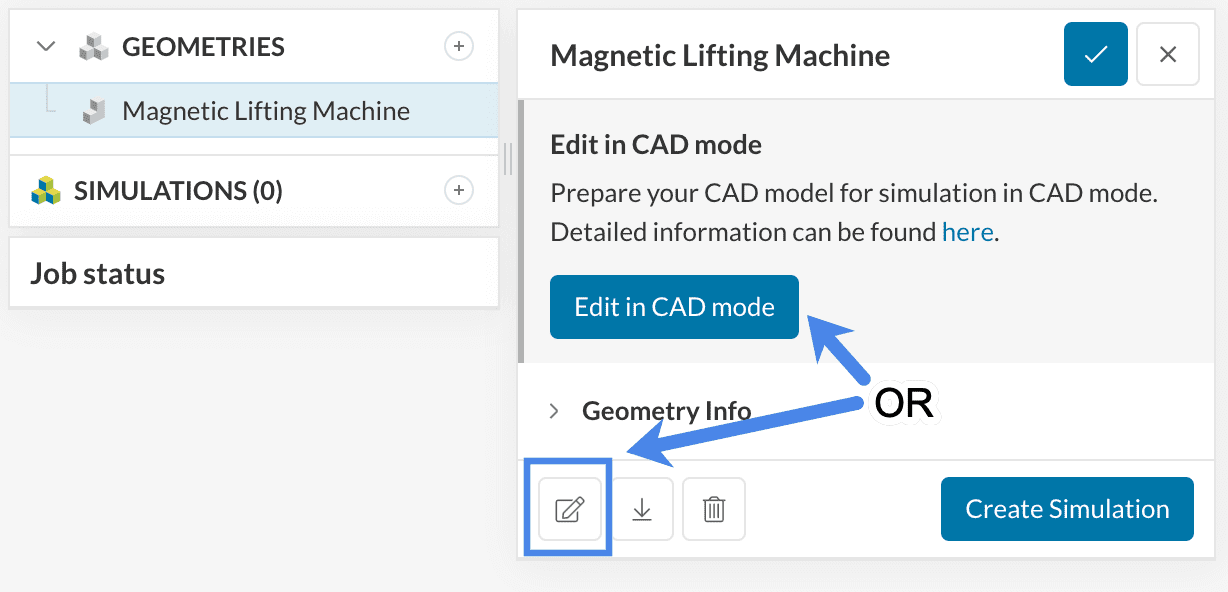Image resolution: width=1228 pixels, height=592 pixels.
Task: Click the vertical panel divider handle
Action: tap(508, 158)
